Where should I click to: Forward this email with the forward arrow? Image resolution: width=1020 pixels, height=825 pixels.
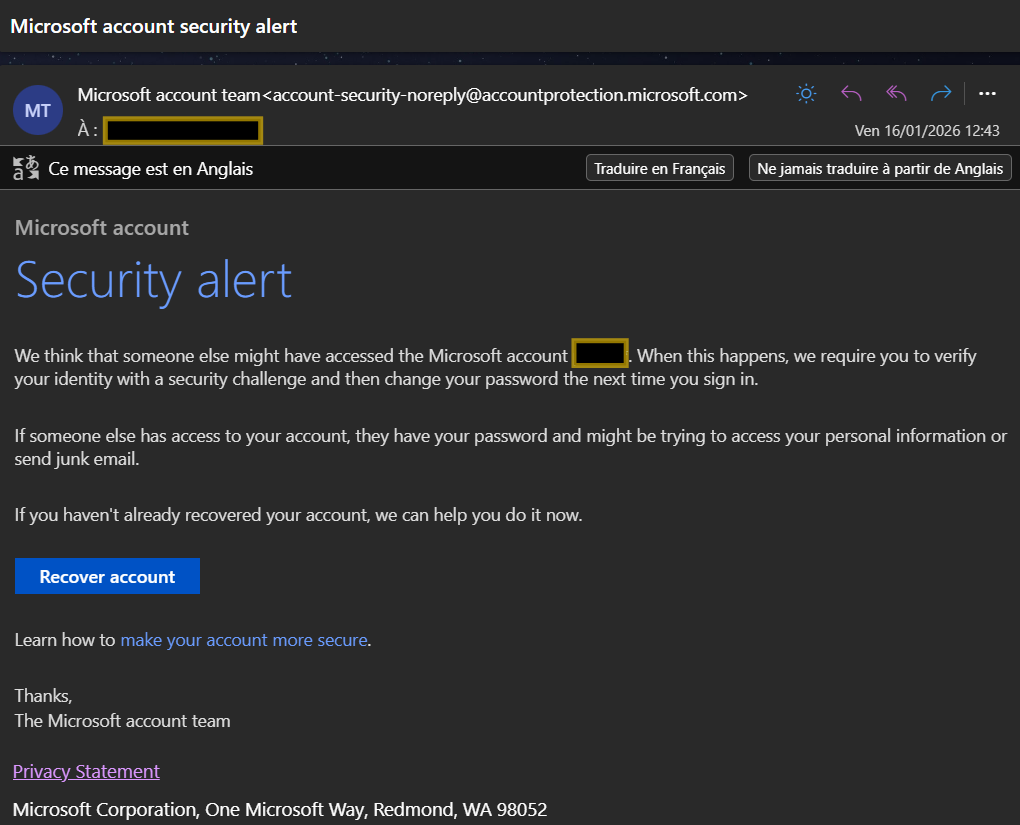(941, 94)
